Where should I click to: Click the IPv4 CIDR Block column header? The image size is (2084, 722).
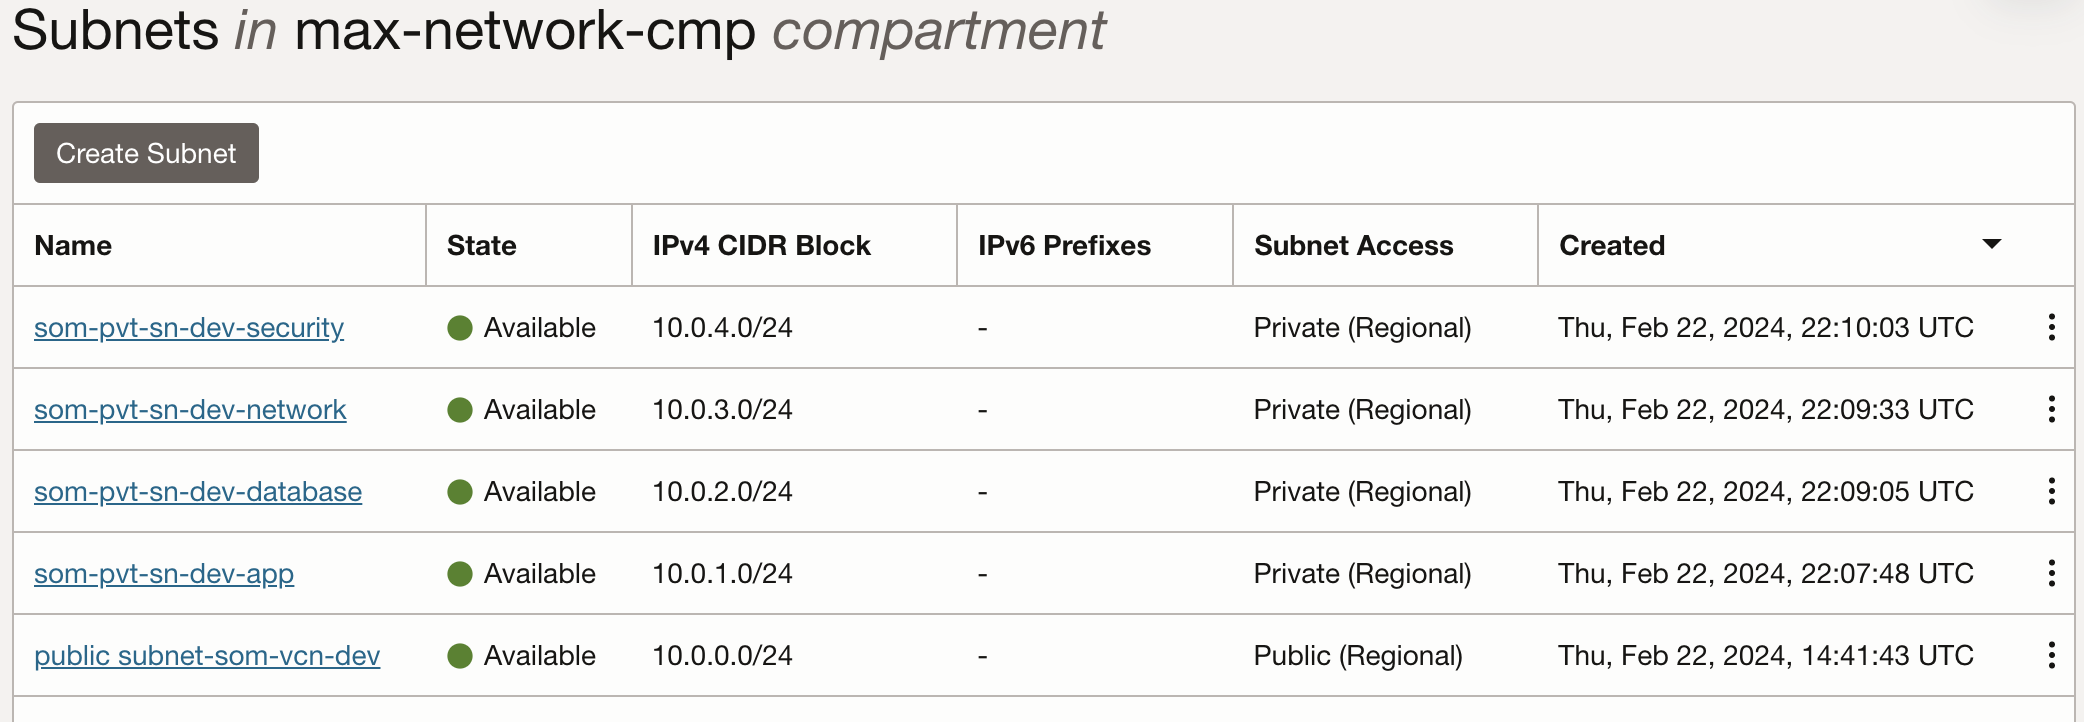tap(761, 246)
